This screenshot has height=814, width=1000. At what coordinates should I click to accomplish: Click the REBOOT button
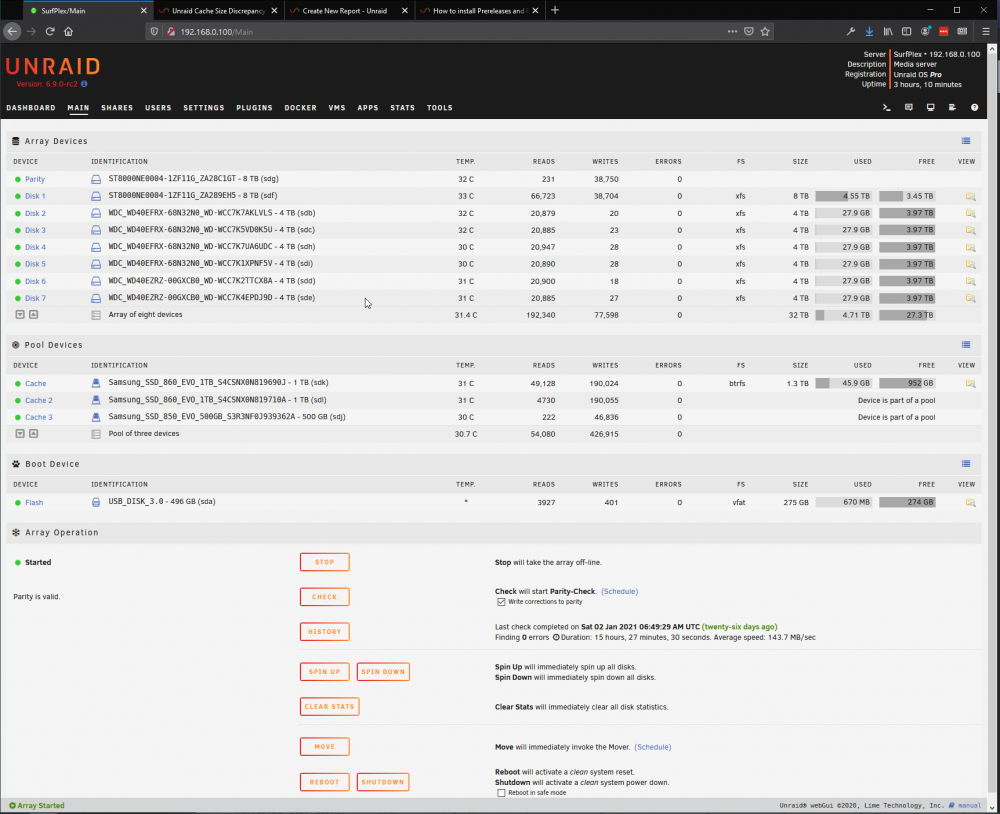point(325,782)
